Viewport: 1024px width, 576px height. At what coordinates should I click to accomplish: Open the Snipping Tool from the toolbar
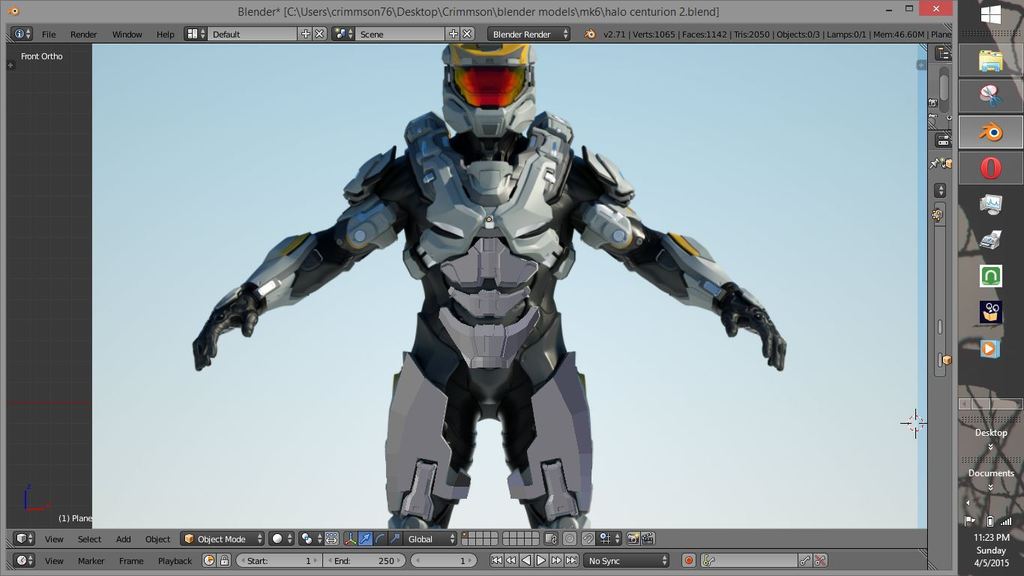[991, 96]
